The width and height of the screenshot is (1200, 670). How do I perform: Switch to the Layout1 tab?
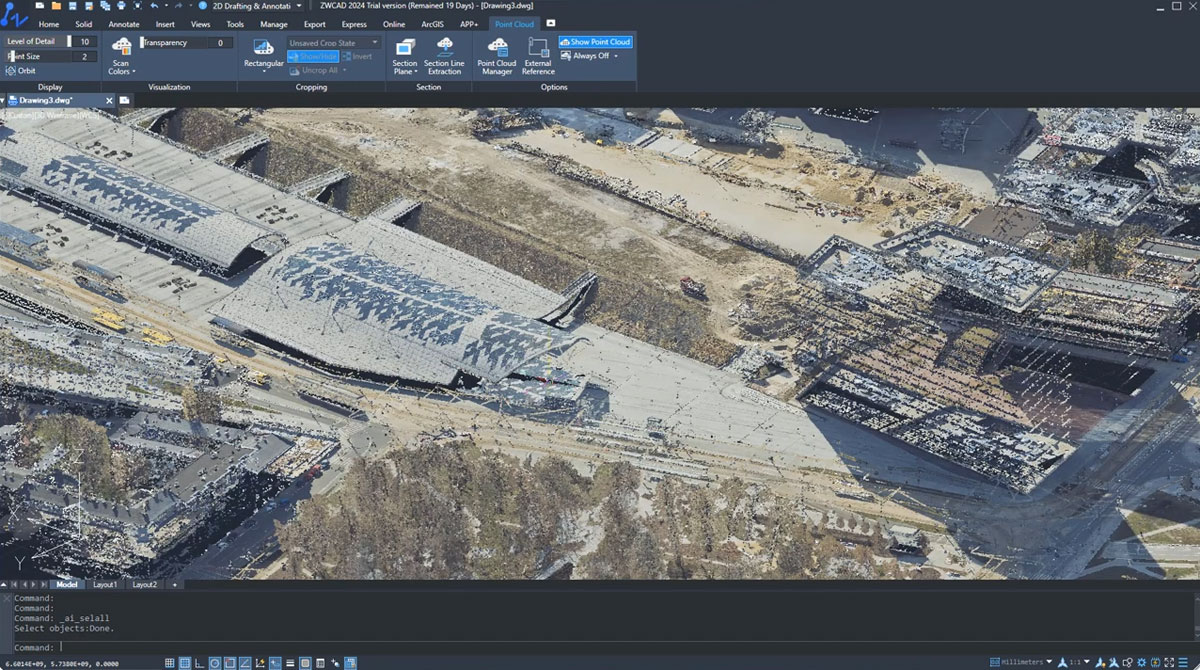tap(105, 585)
